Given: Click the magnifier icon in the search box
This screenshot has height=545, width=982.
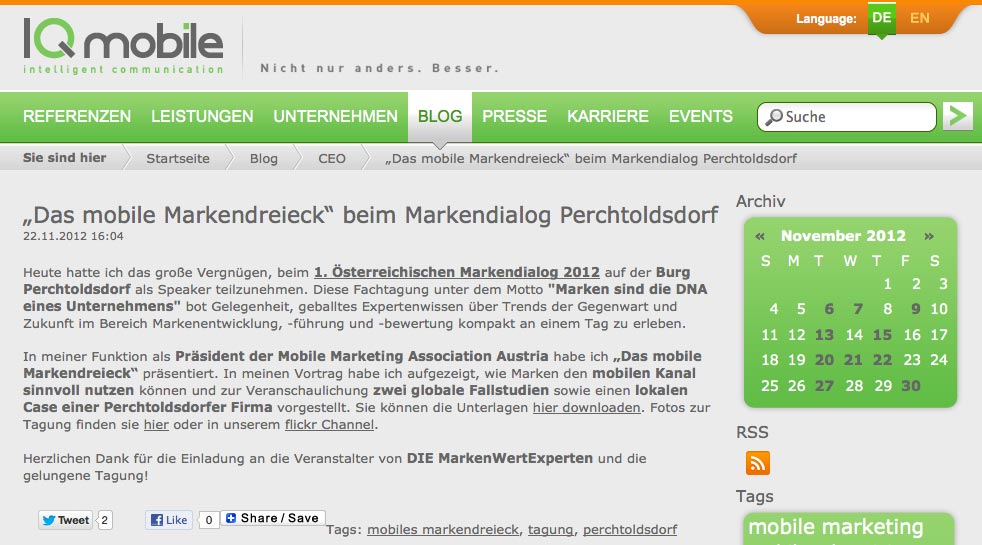Looking at the screenshot, I should coord(774,117).
